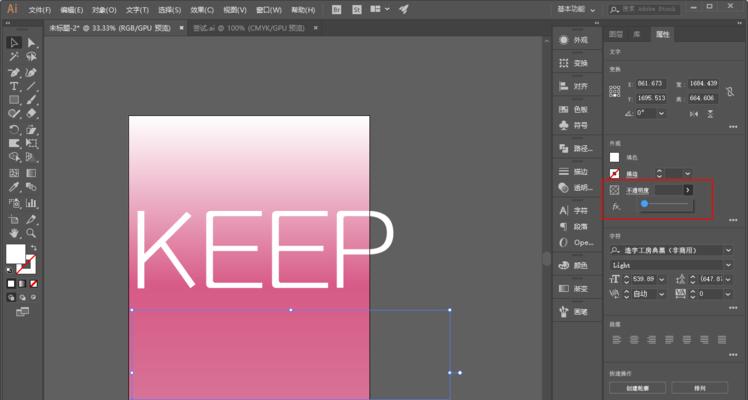Select the Zoom tool
The image size is (748, 400).
coord(31,233)
